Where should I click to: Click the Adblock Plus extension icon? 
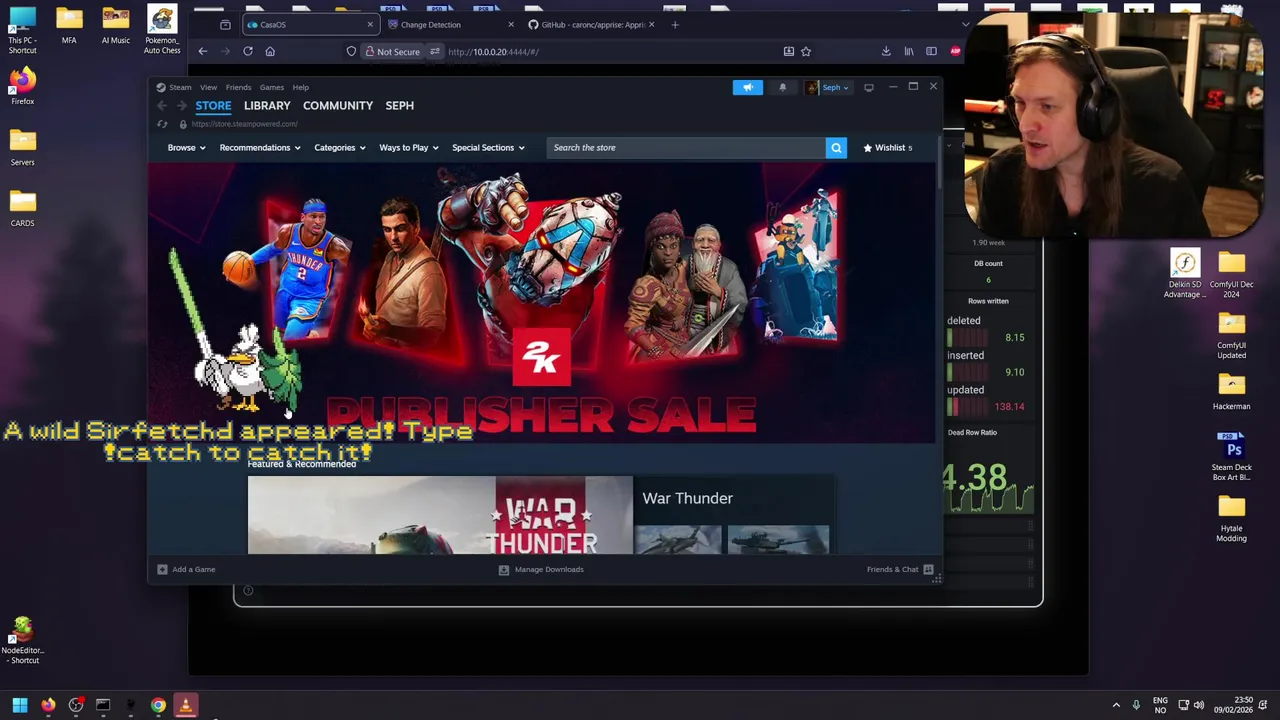click(956, 51)
